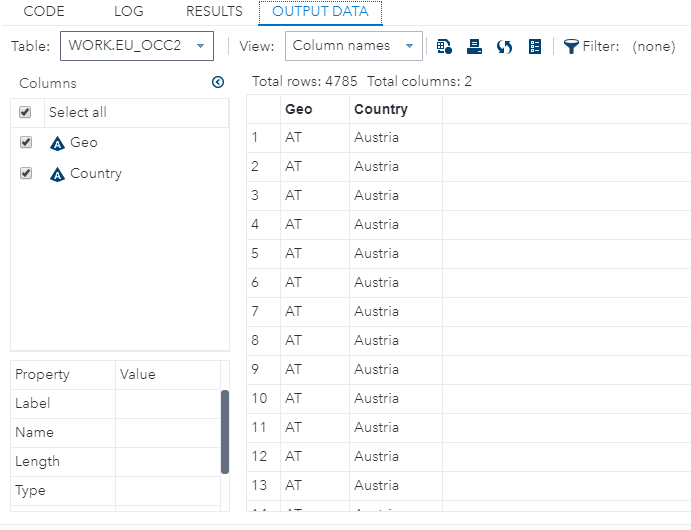Viewport: 691px width, 530px height.
Task: Open the RESULTS tab
Action: [x=214, y=12]
